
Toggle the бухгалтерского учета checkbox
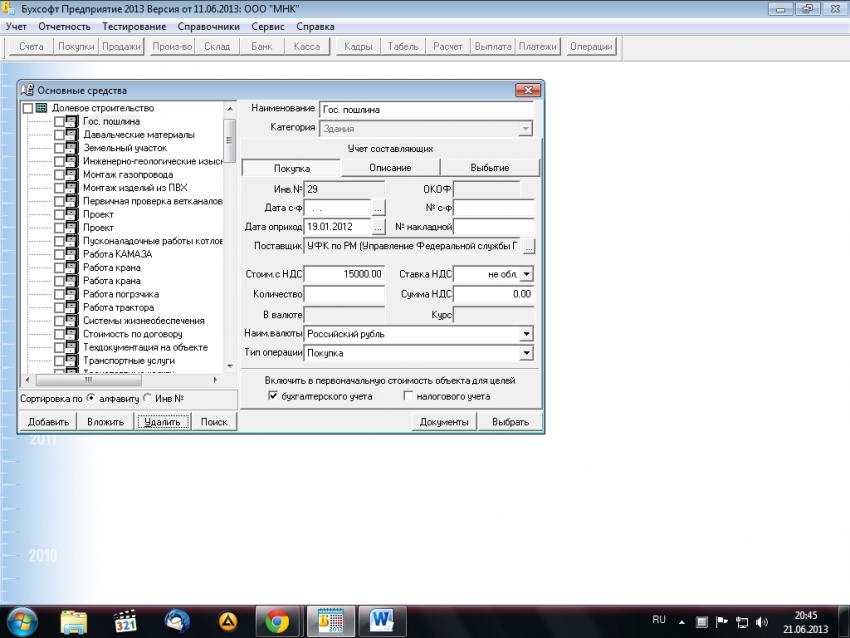tap(273, 397)
